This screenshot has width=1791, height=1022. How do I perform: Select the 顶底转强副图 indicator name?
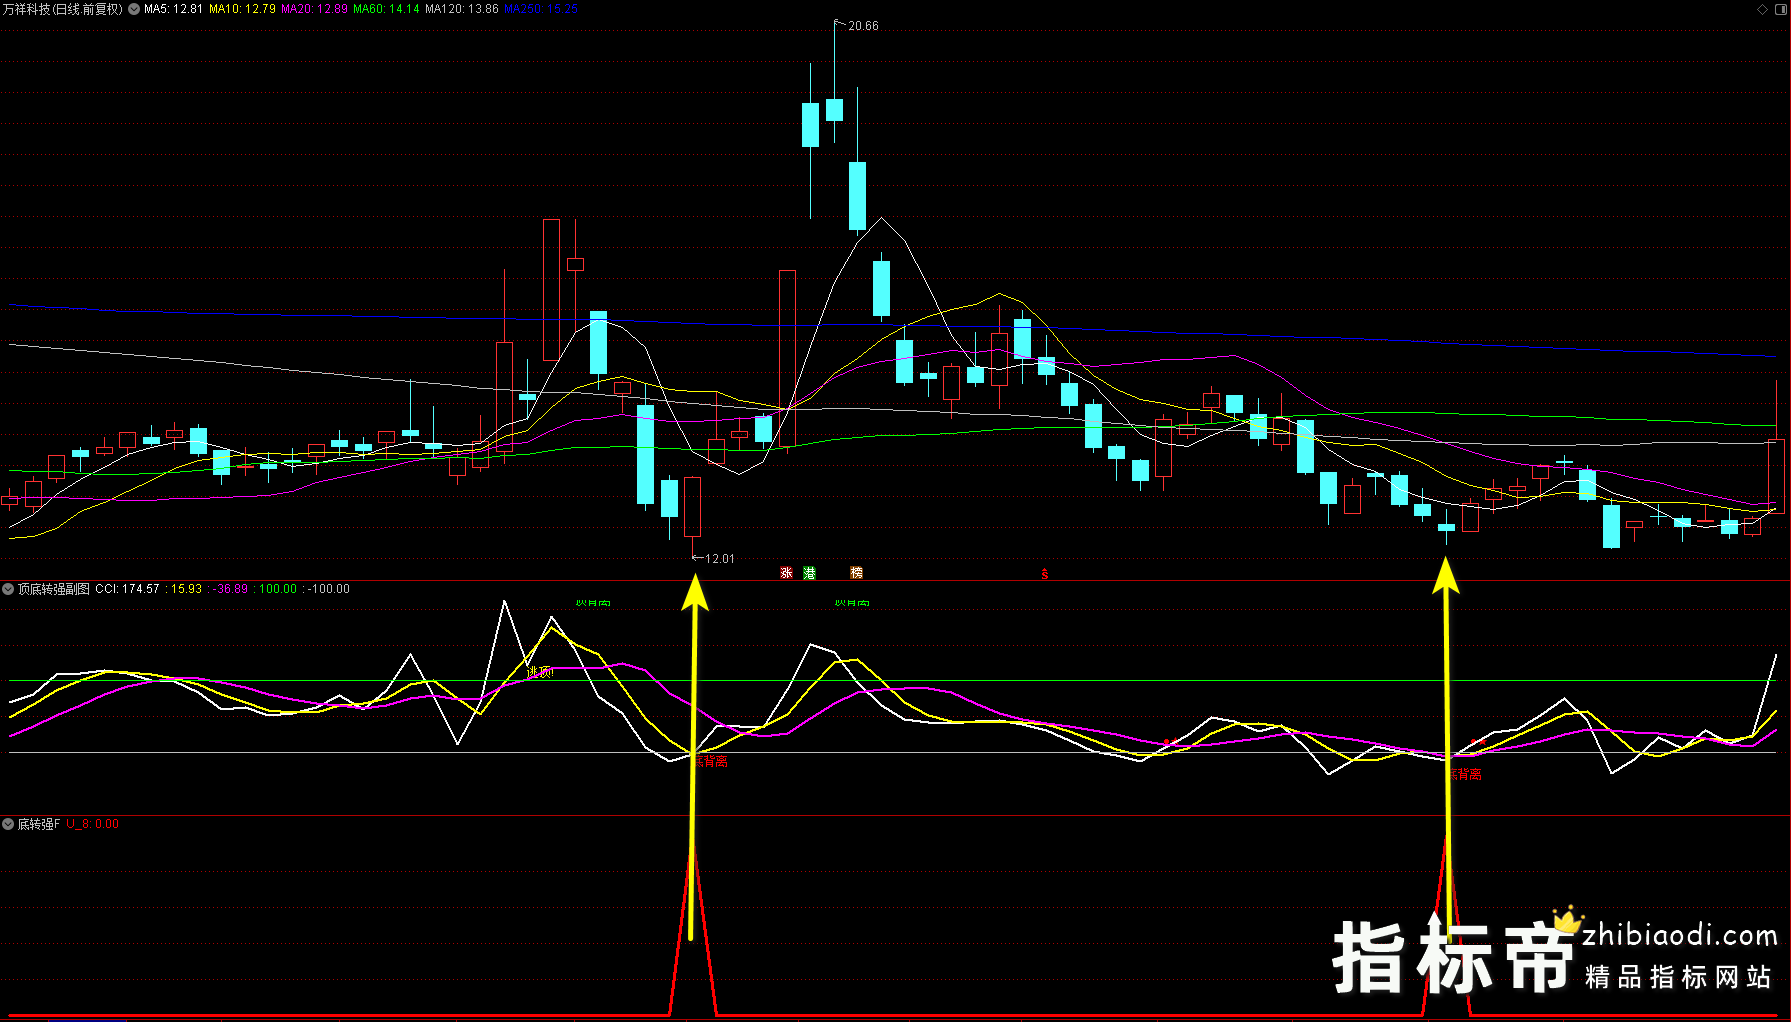pos(54,589)
